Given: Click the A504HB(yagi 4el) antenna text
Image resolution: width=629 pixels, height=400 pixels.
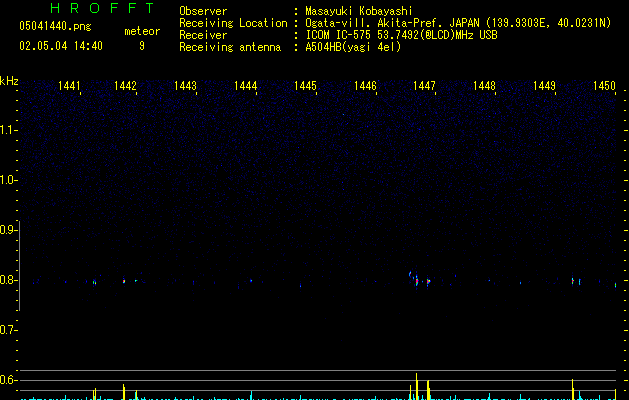Looking at the screenshot, I should tap(353, 47).
